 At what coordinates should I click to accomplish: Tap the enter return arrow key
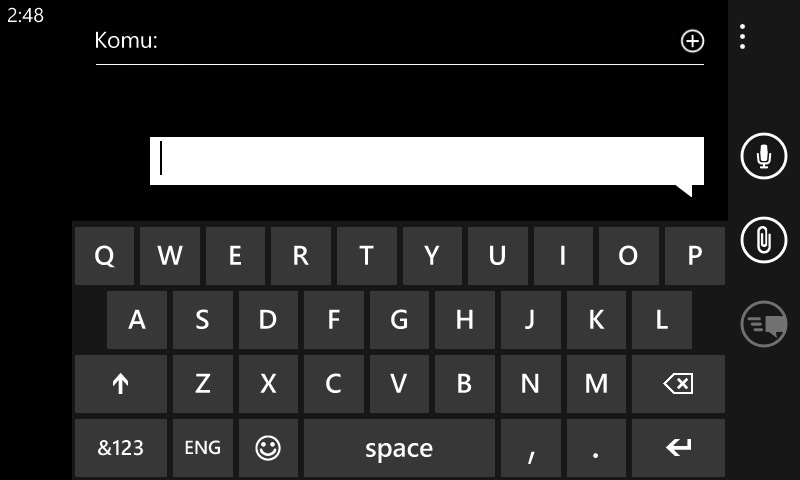[x=678, y=448]
